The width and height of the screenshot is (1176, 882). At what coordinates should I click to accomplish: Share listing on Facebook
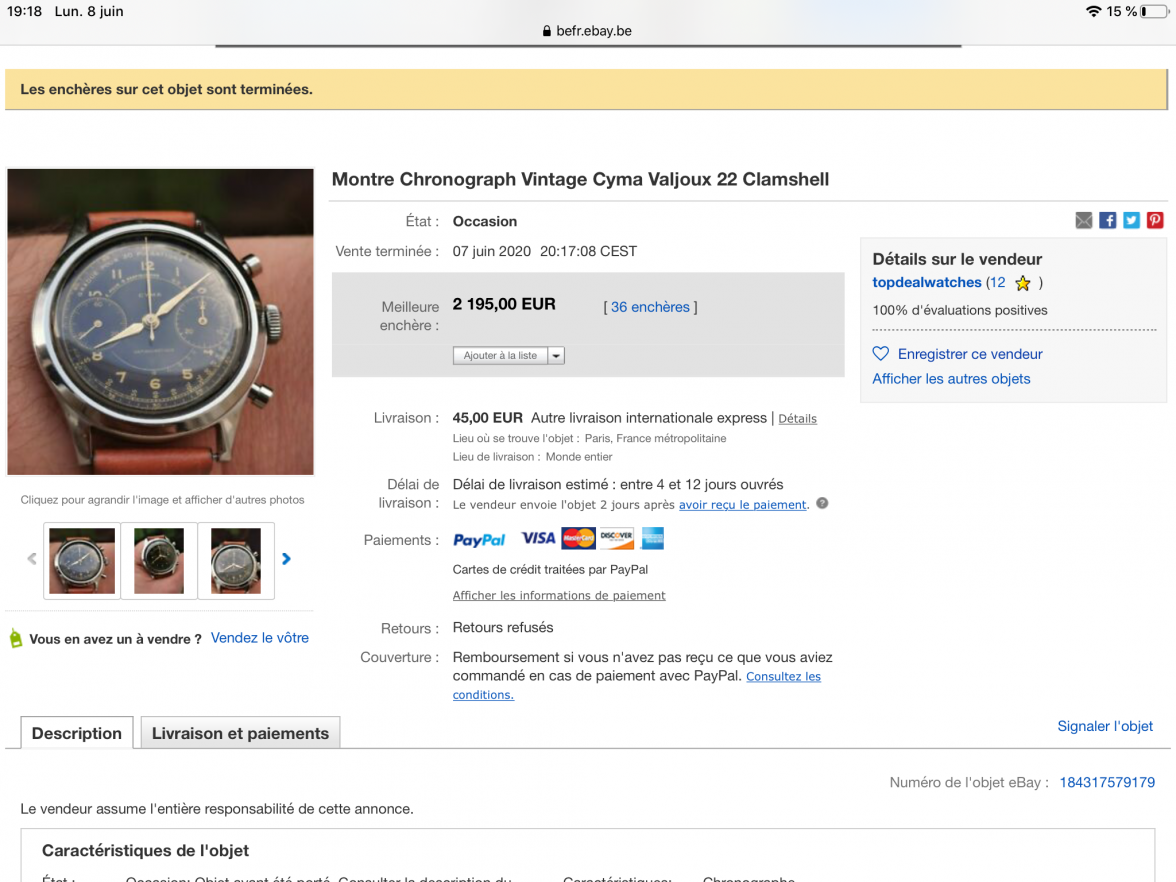click(1108, 221)
